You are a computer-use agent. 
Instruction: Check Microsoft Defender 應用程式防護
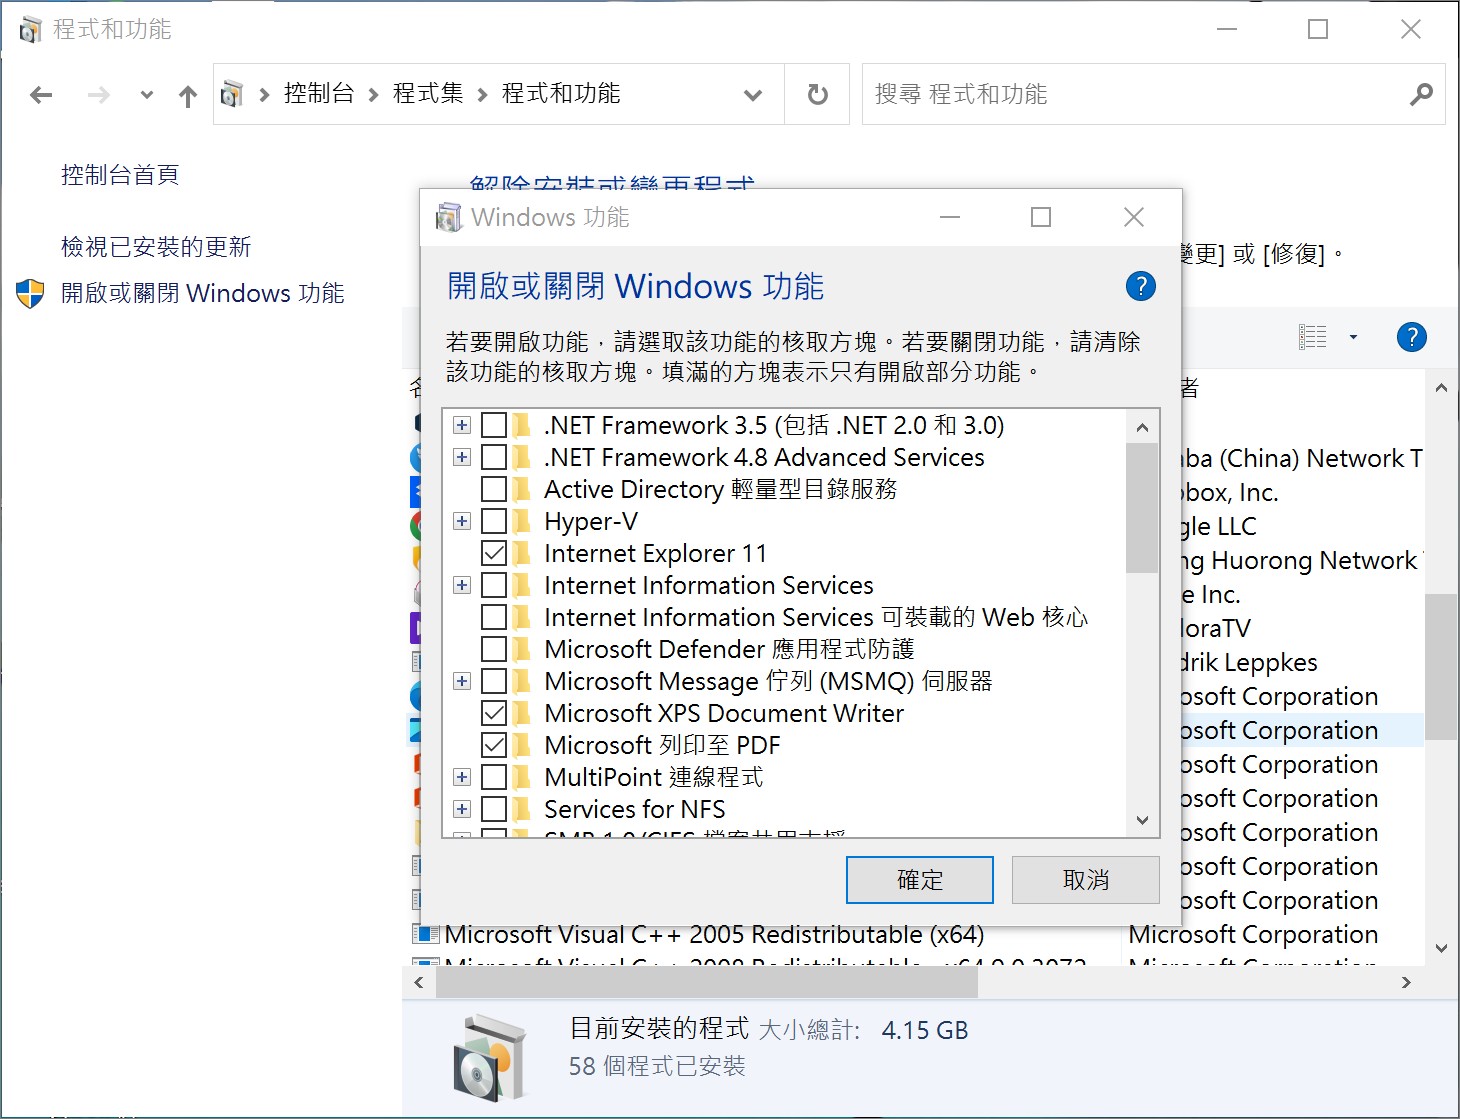pyautogui.click(x=494, y=649)
